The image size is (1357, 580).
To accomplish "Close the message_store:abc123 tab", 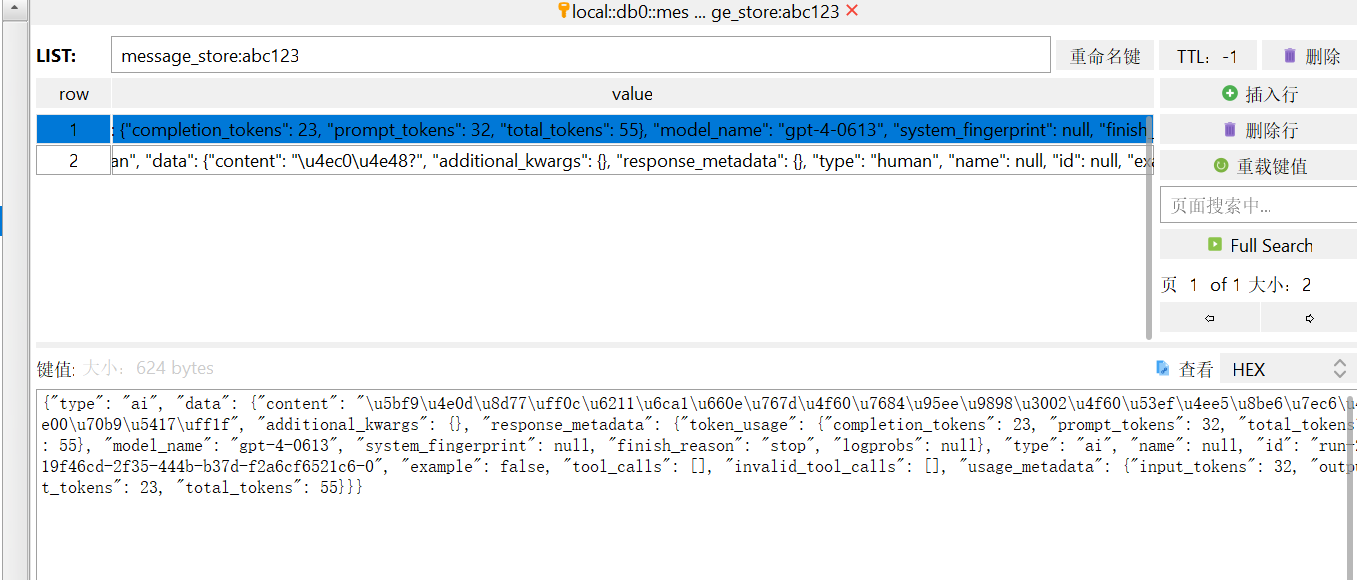I will click(x=851, y=11).
